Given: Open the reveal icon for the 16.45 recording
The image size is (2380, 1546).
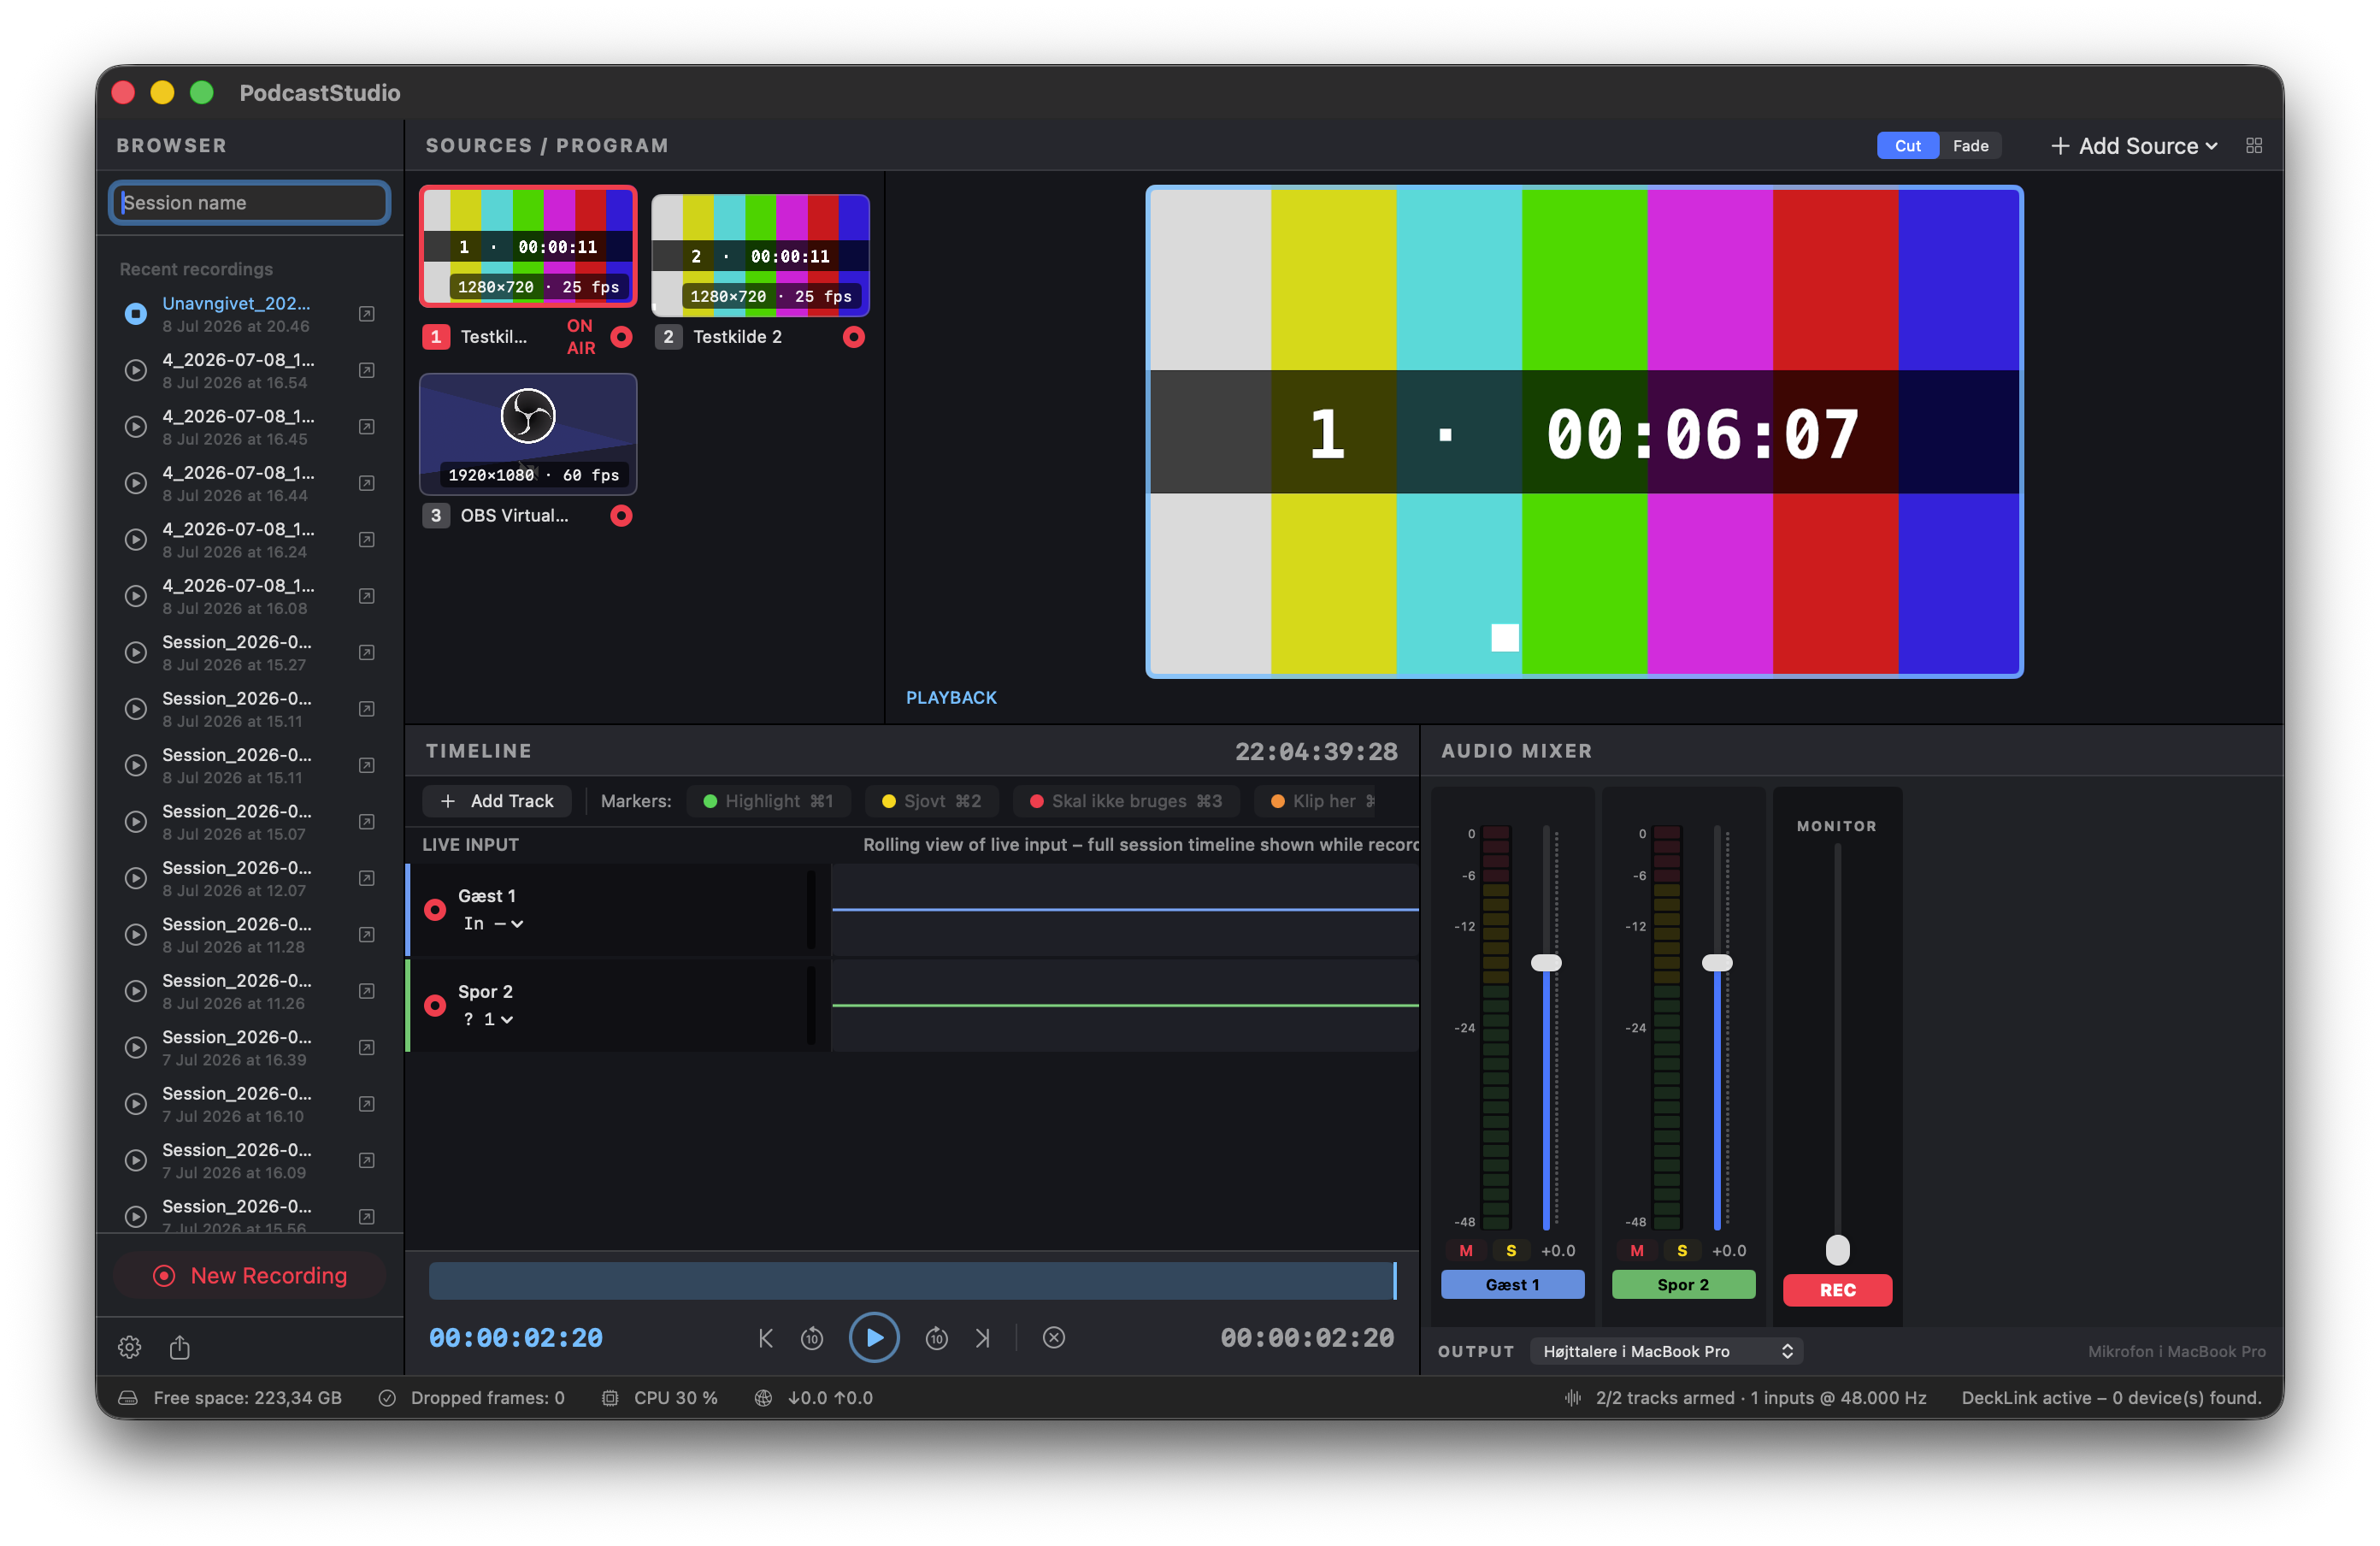Looking at the screenshot, I should point(367,427).
